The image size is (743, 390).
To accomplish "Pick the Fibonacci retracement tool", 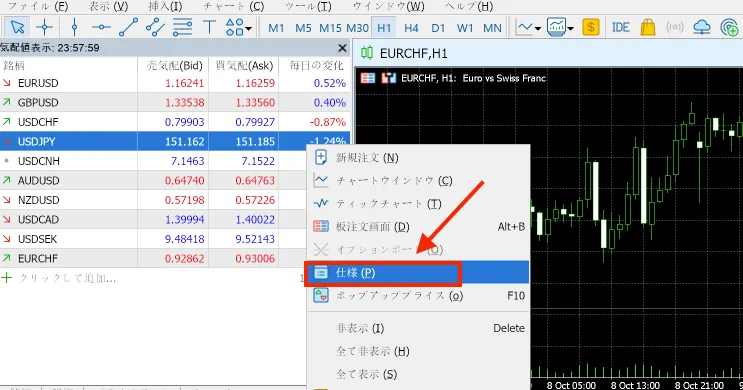I will click(182, 27).
